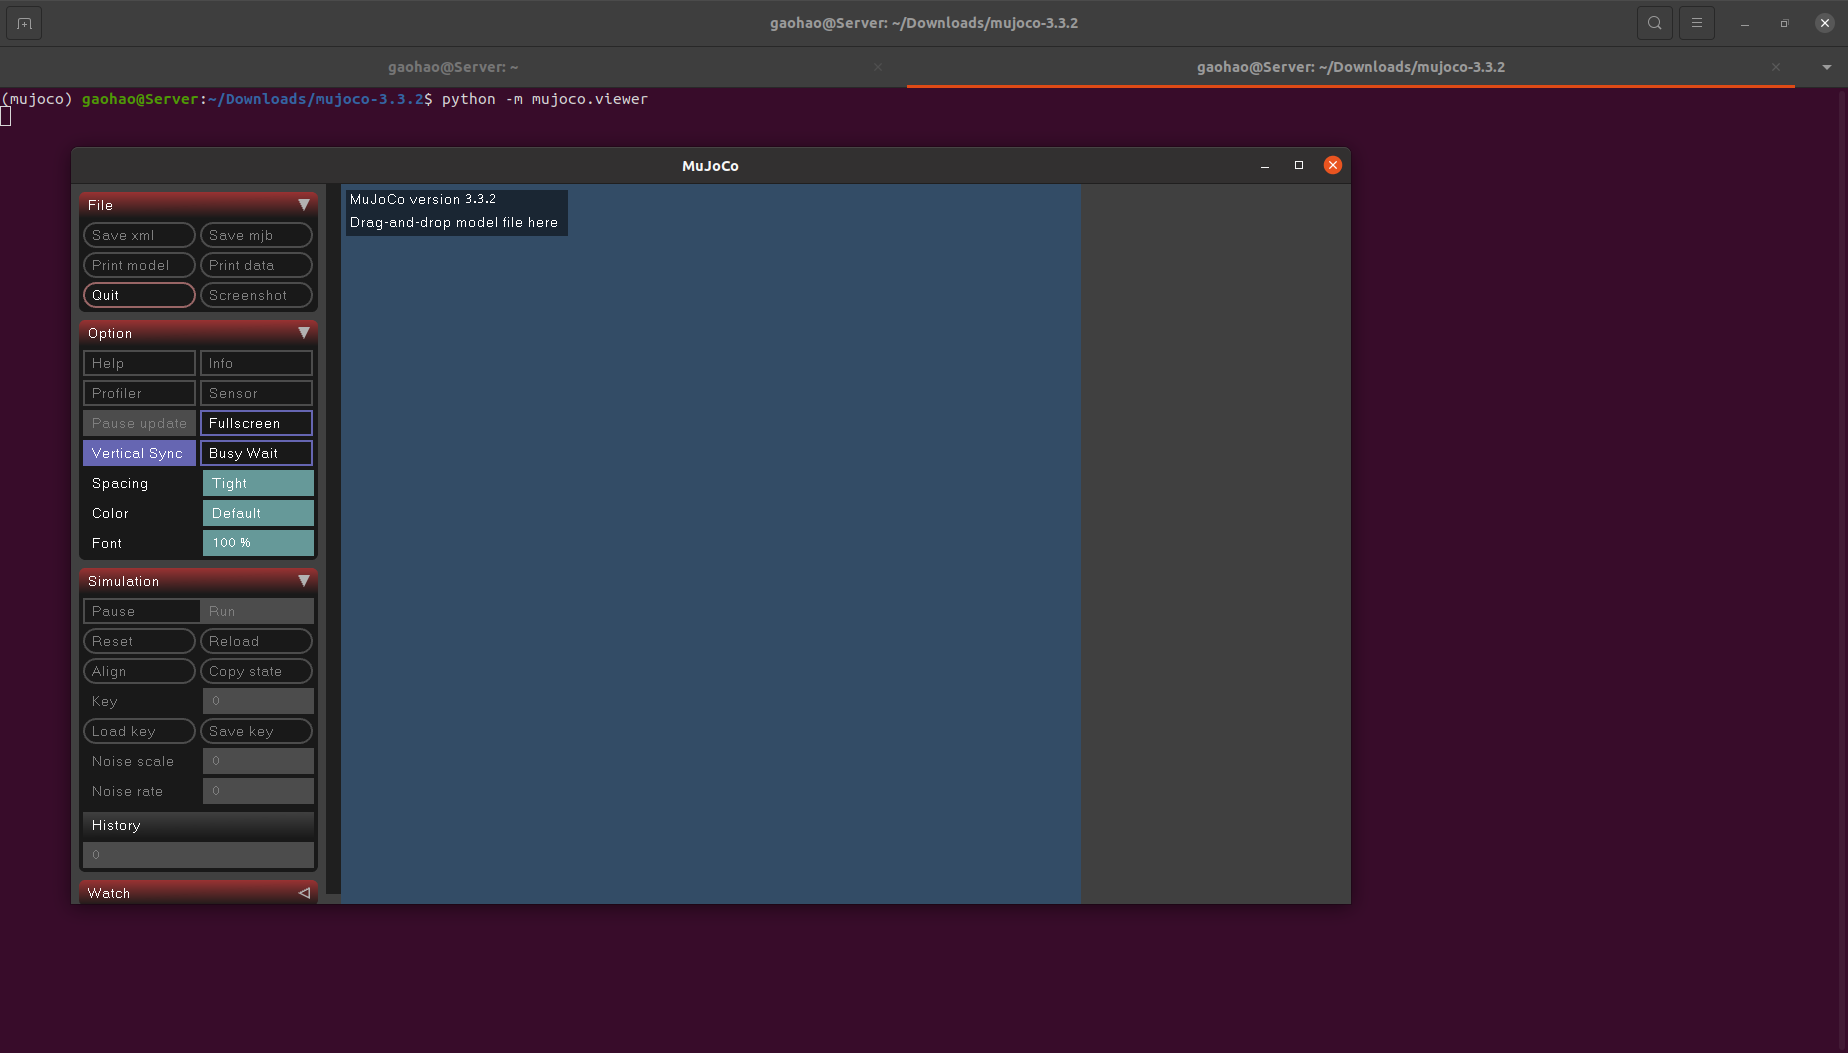Change Font size 100 %
The height and width of the screenshot is (1053, 1848).
(258, 543)
